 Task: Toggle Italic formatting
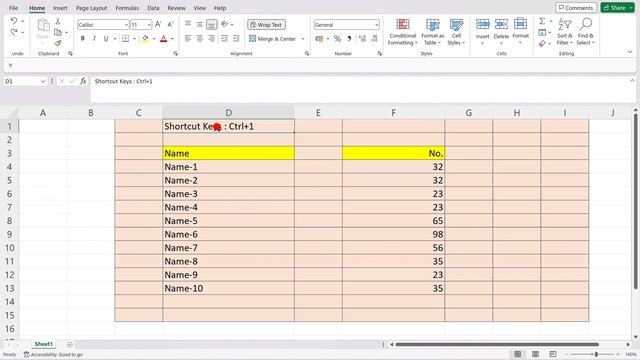94,38
